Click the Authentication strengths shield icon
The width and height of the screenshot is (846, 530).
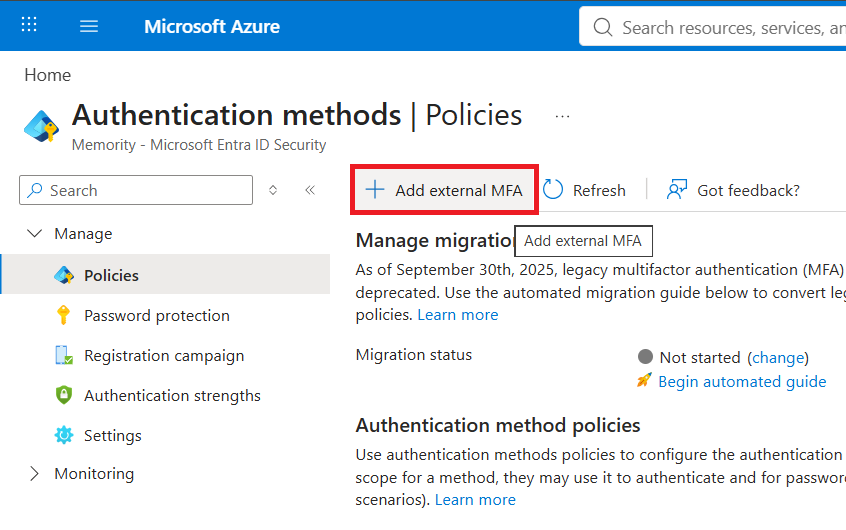(x=64, y=395)
